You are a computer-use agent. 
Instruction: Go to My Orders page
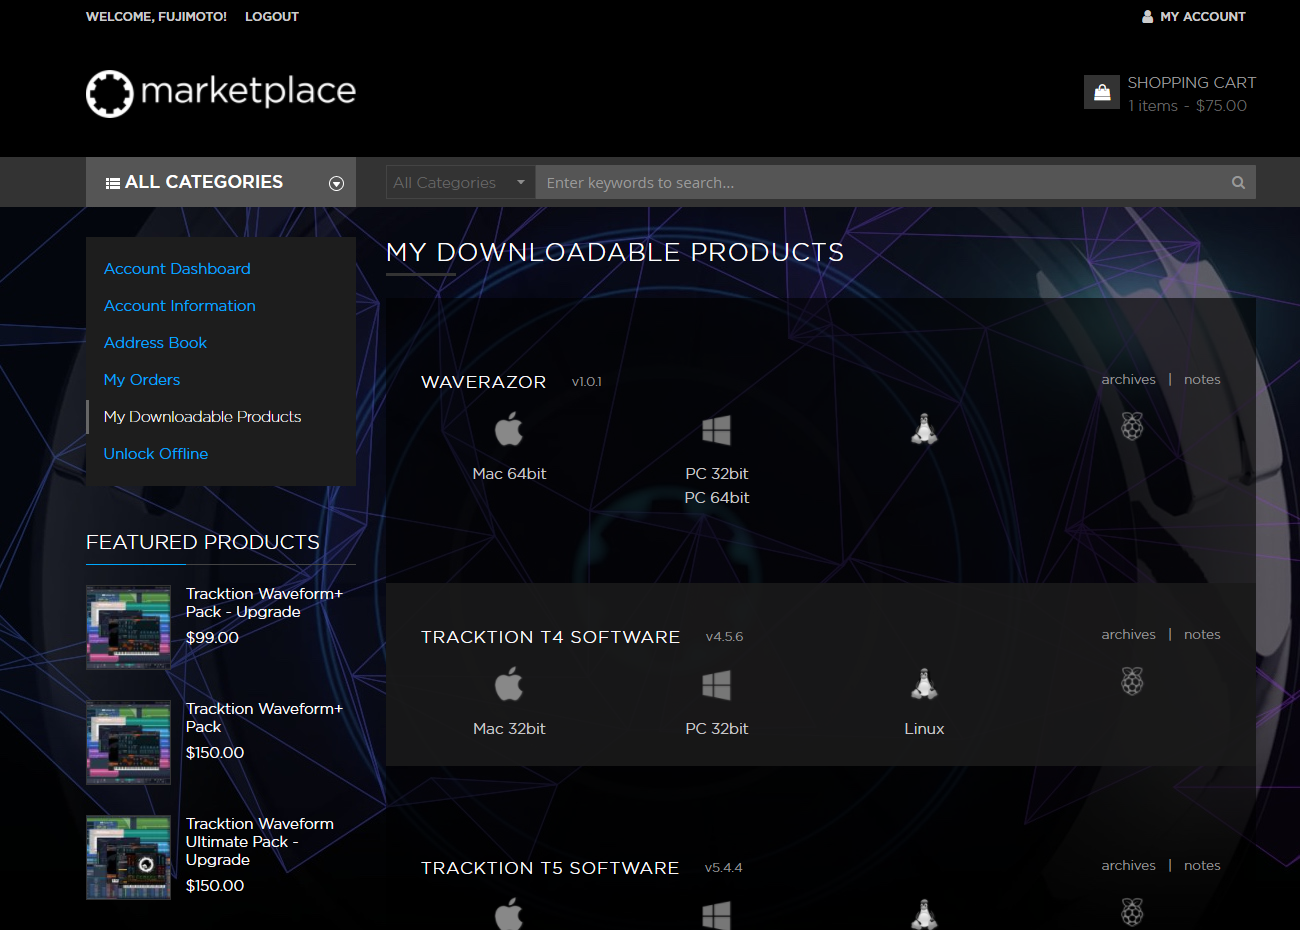pos(142,380)
